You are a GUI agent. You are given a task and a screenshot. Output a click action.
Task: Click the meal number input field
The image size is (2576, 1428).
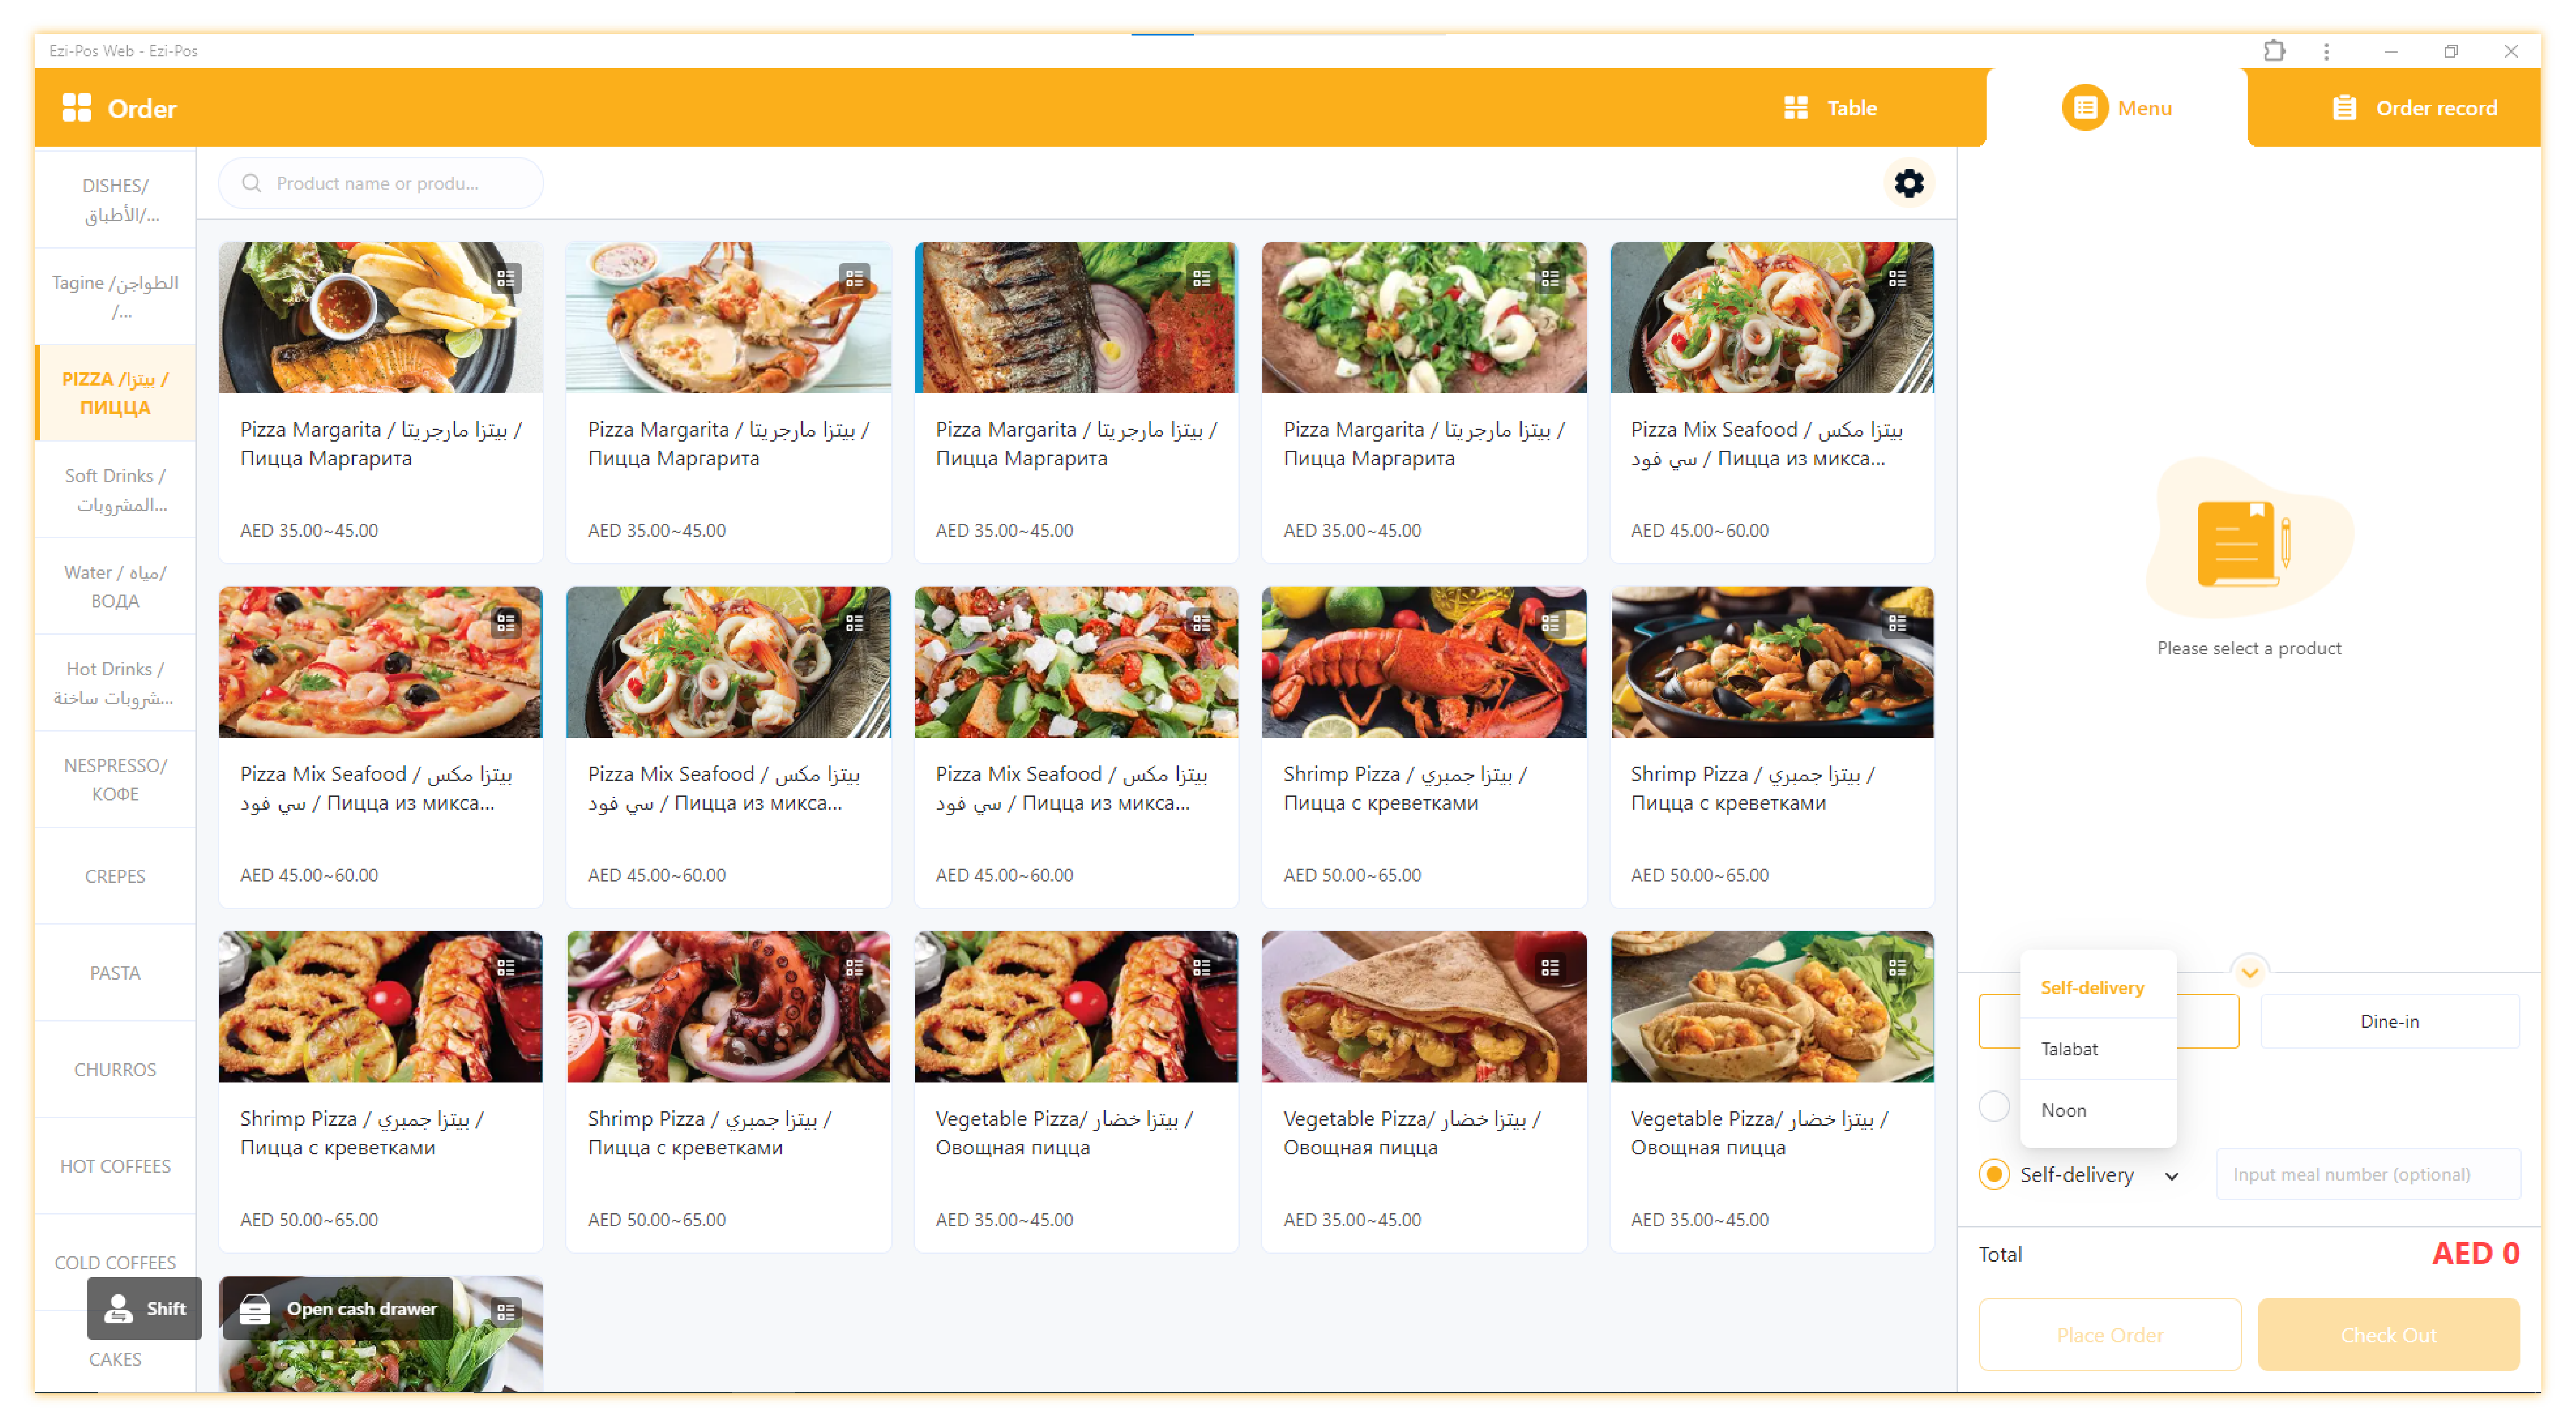pos(2367,1174)
